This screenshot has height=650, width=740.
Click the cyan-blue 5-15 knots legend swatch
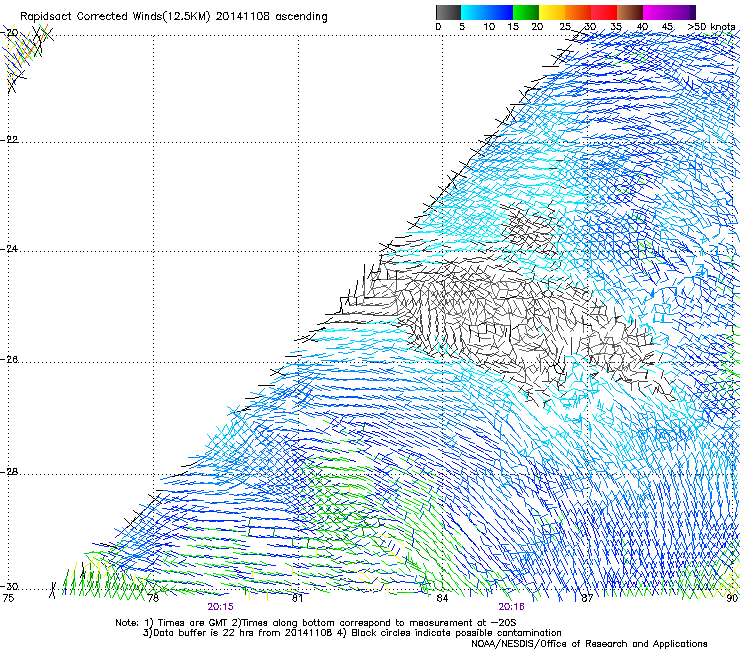[487, 12]
